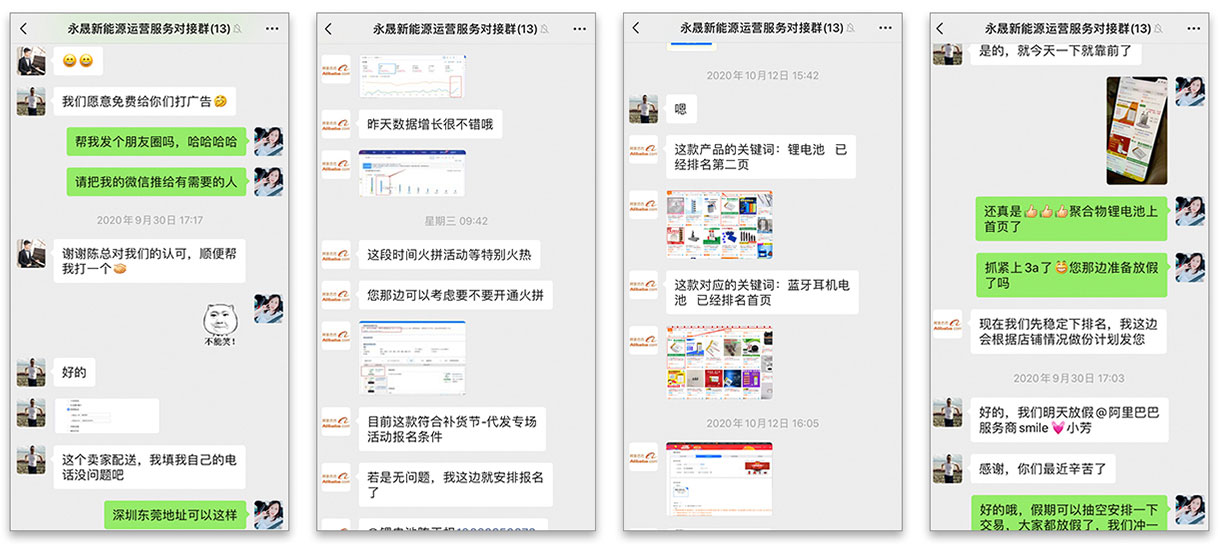The width and height of the screenshot is (1220, 544).
Task: Open the product grid image below 已经排名第二页
Action: (719, 225)
